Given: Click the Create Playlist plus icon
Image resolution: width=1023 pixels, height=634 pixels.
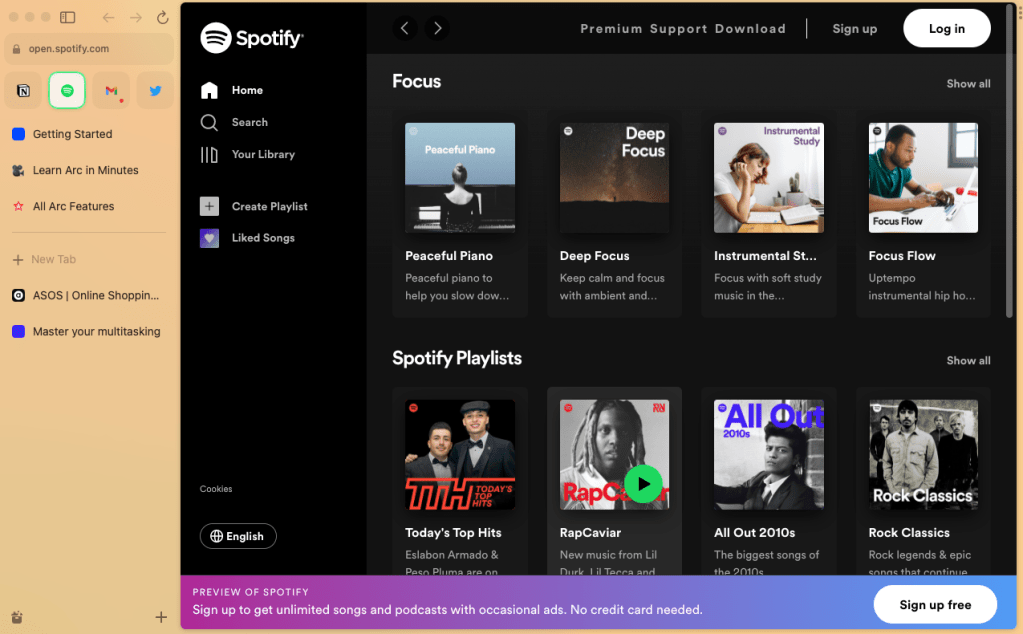Looking at the screenshot, I should click(209, 206).
